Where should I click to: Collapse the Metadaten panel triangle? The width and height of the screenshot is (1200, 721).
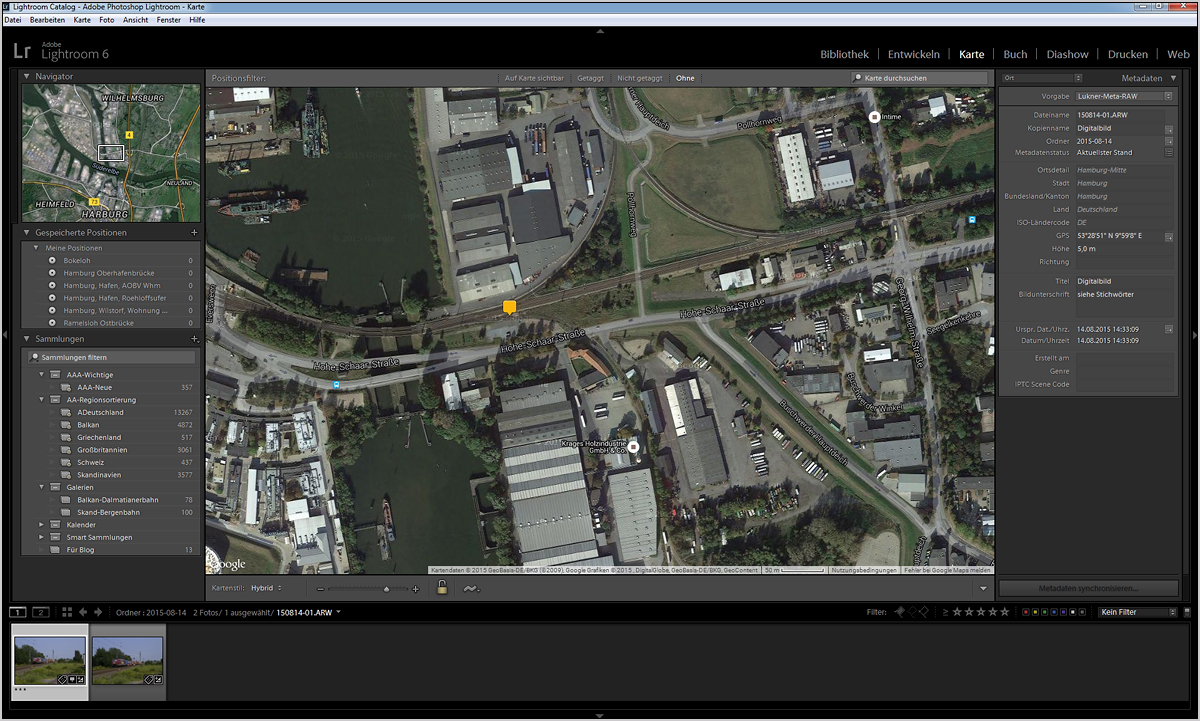click(1173, 78)
